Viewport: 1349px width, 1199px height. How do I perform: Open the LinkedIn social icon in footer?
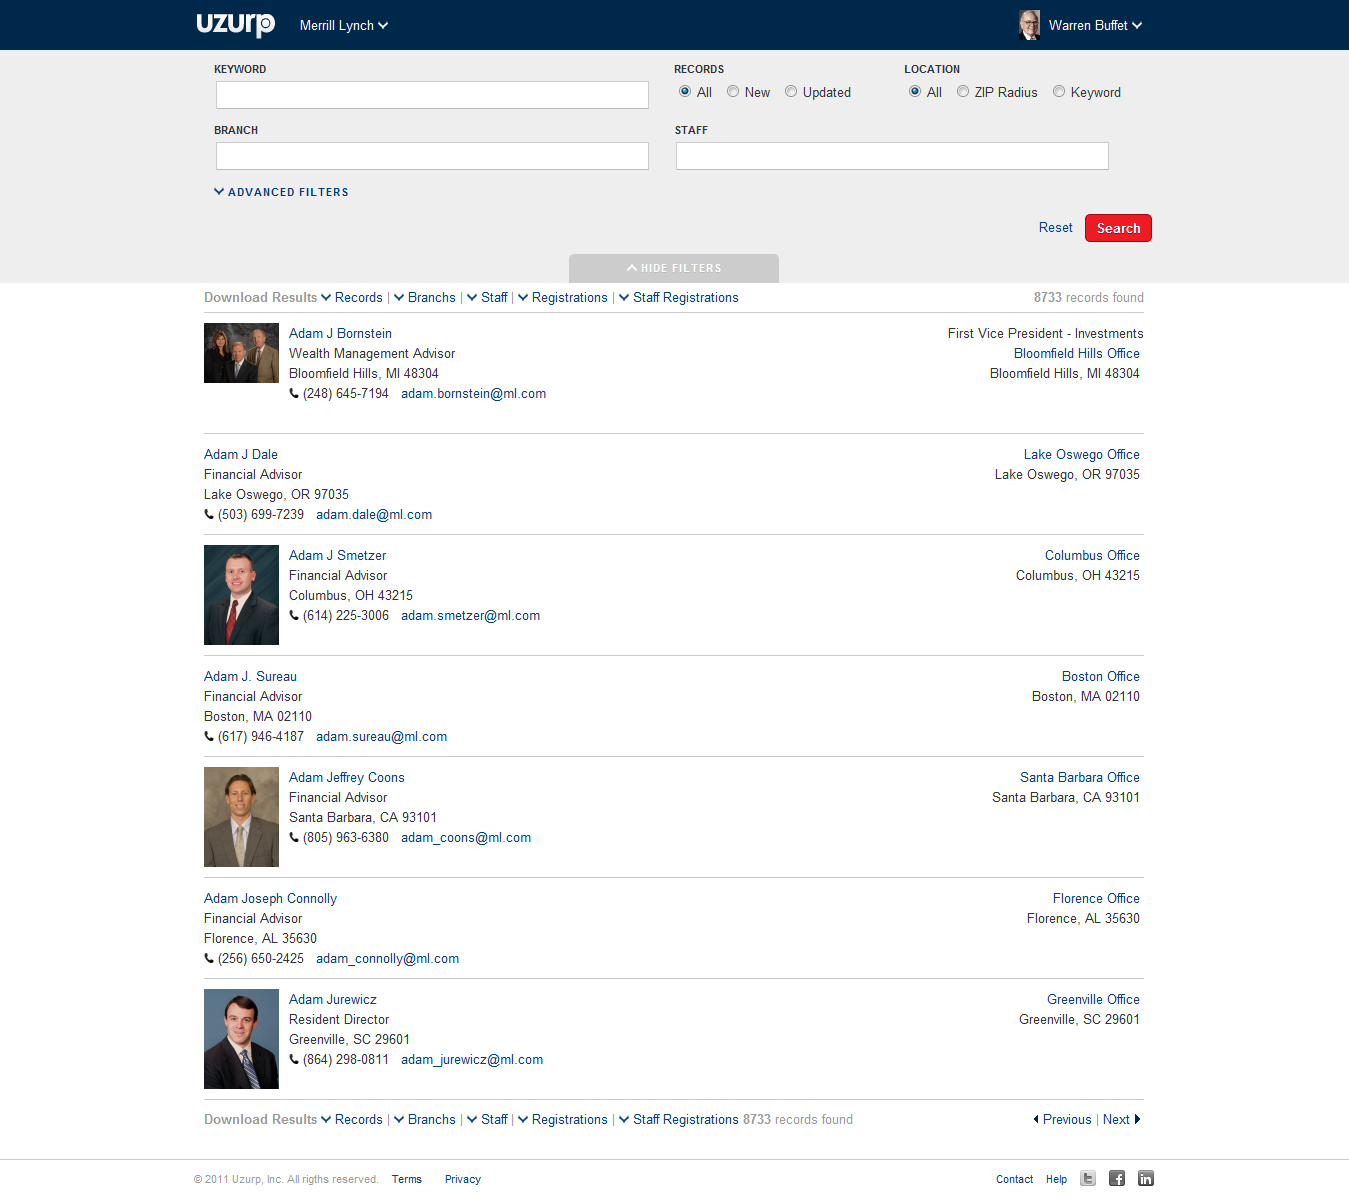click(x=1146, y=1178)
